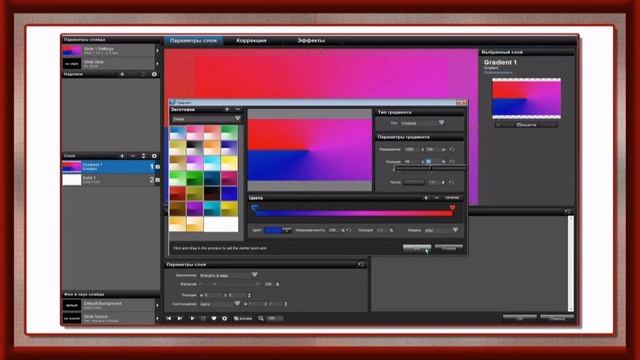Expand the Slide 1 Settings row arrow

coord(157,51)
